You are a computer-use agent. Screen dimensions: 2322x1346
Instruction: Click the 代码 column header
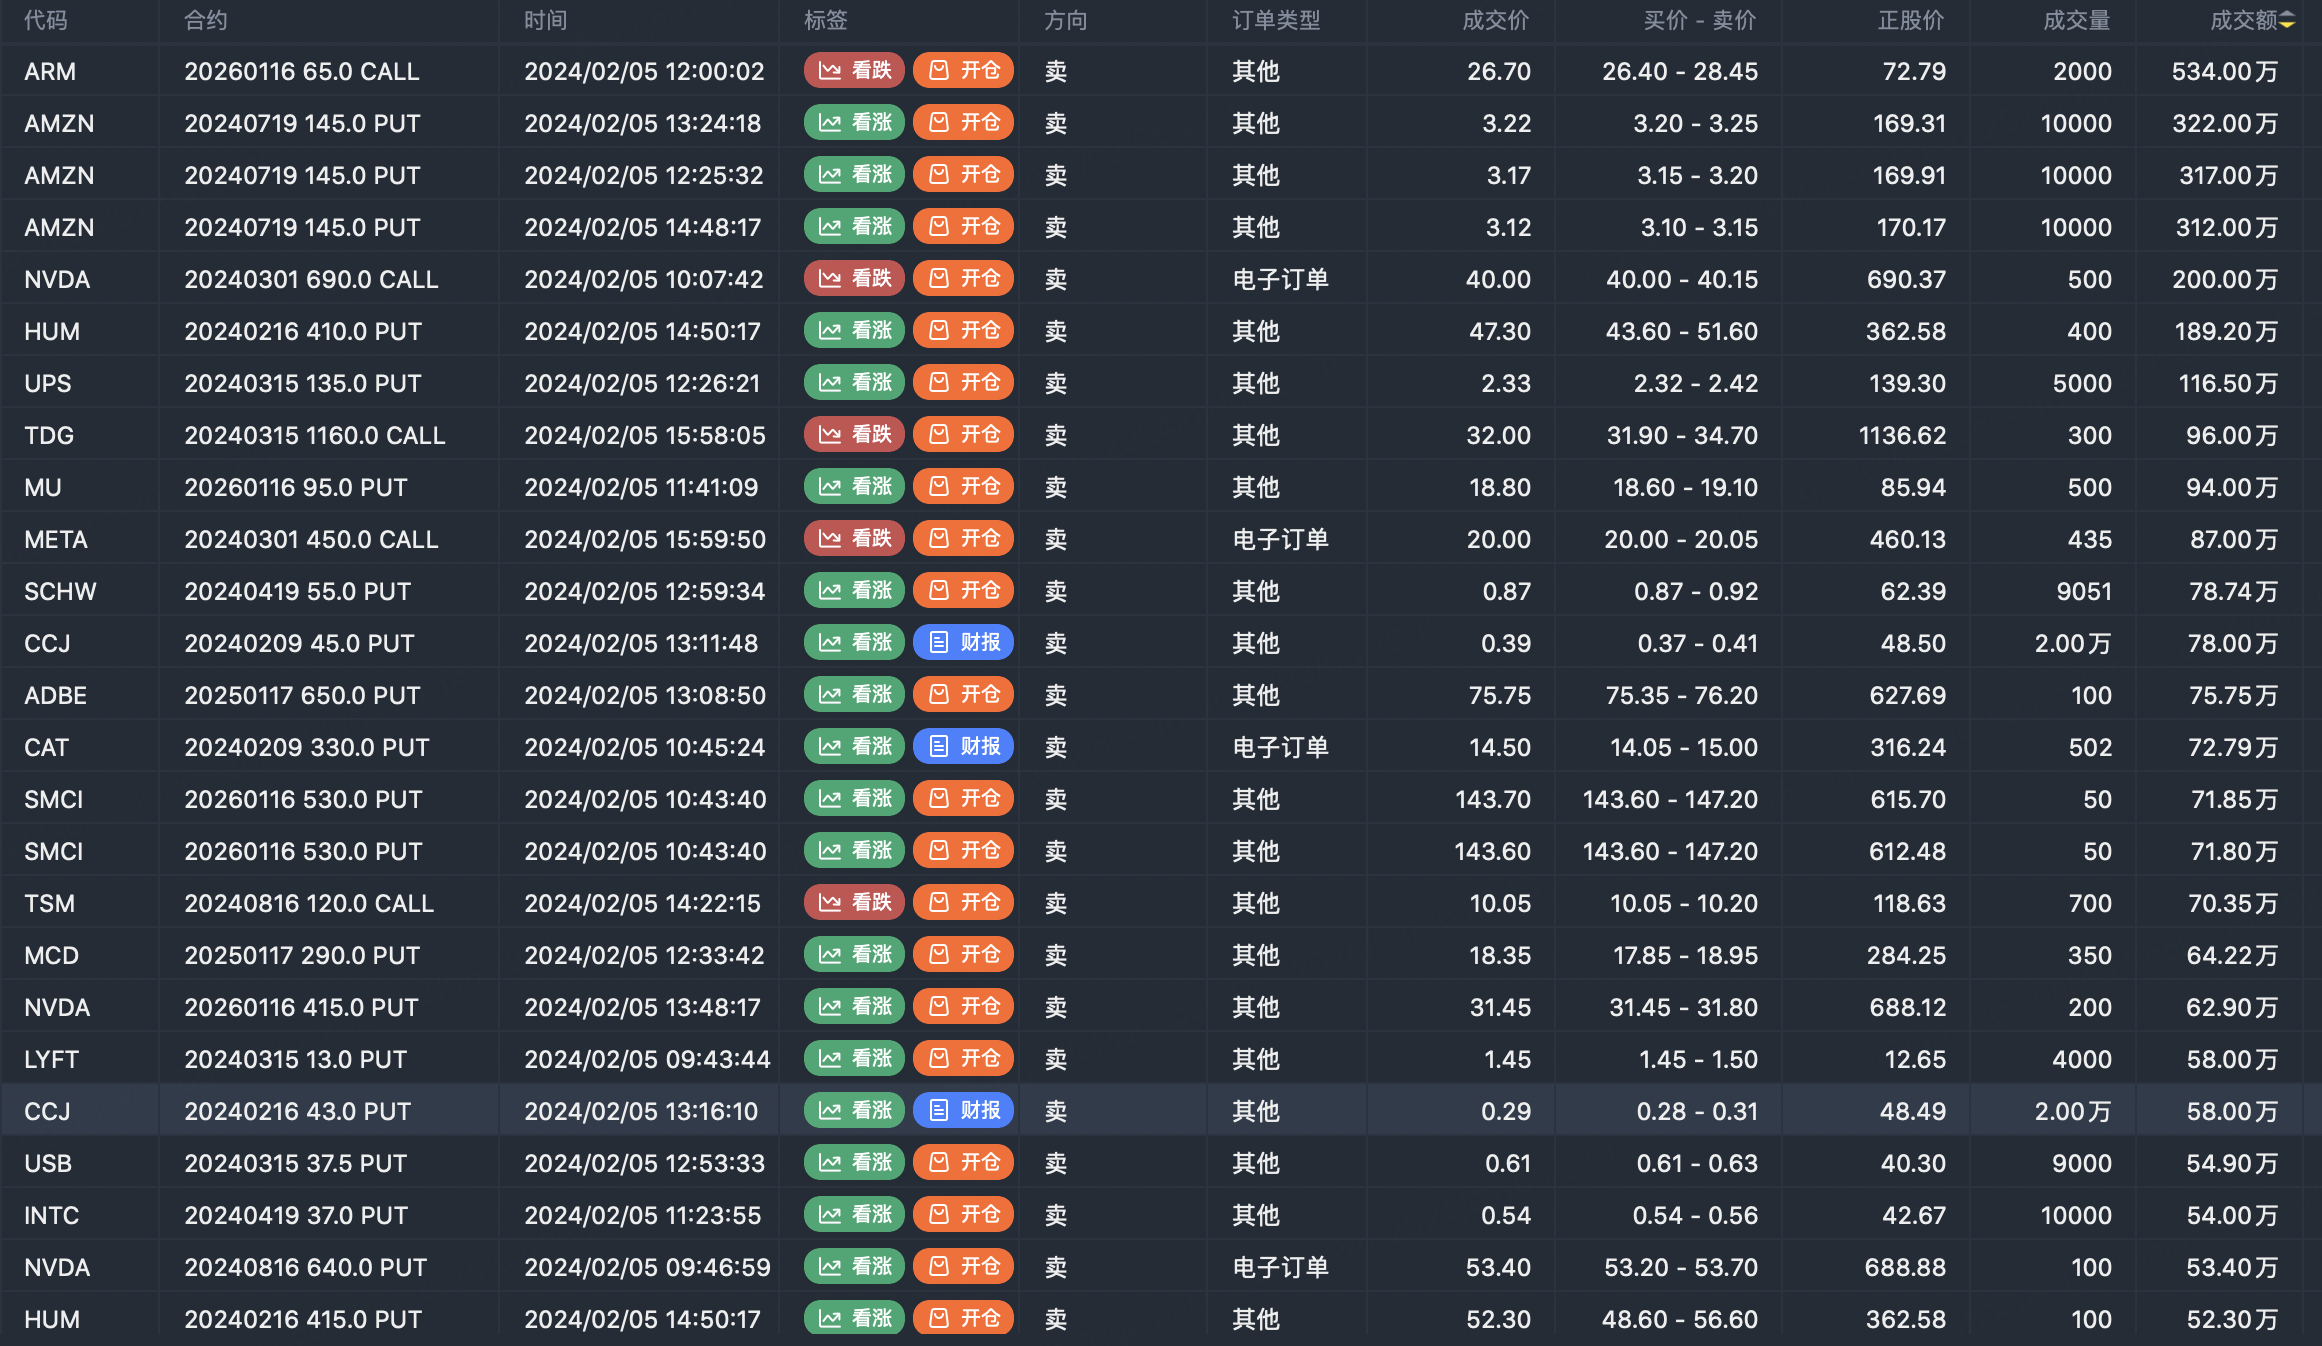tap(46, 21)
